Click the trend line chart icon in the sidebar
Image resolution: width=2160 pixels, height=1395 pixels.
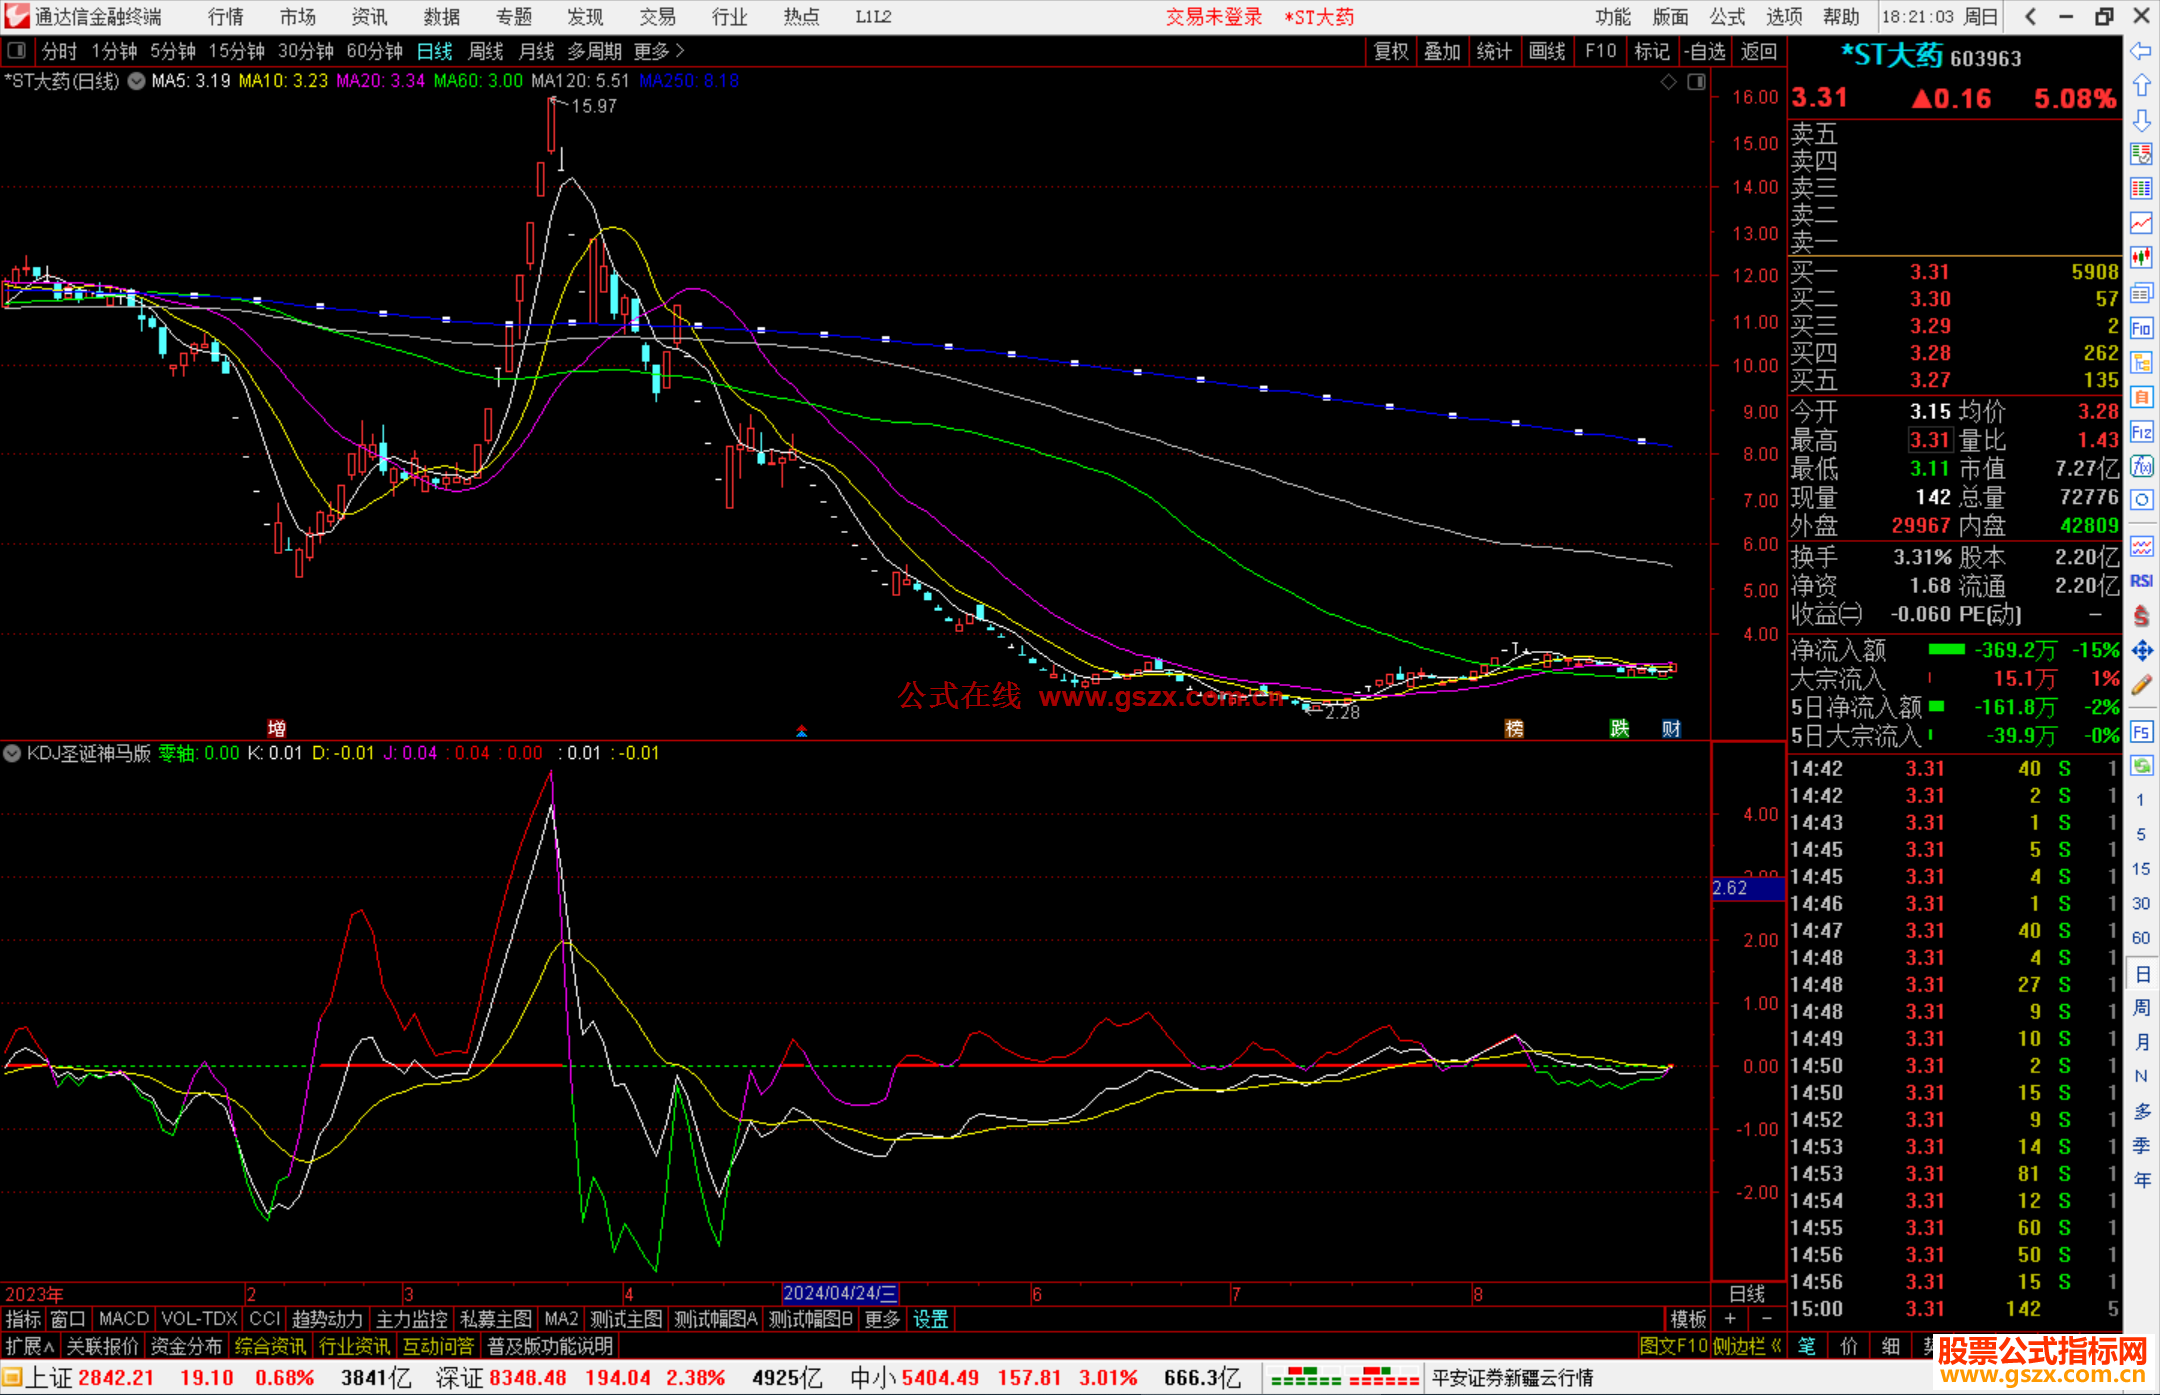2141,223
